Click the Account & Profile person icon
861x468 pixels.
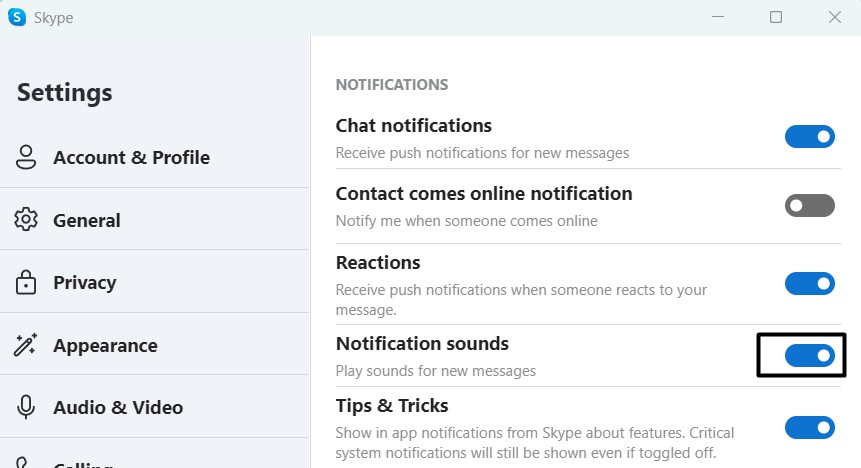click(26, 157)
